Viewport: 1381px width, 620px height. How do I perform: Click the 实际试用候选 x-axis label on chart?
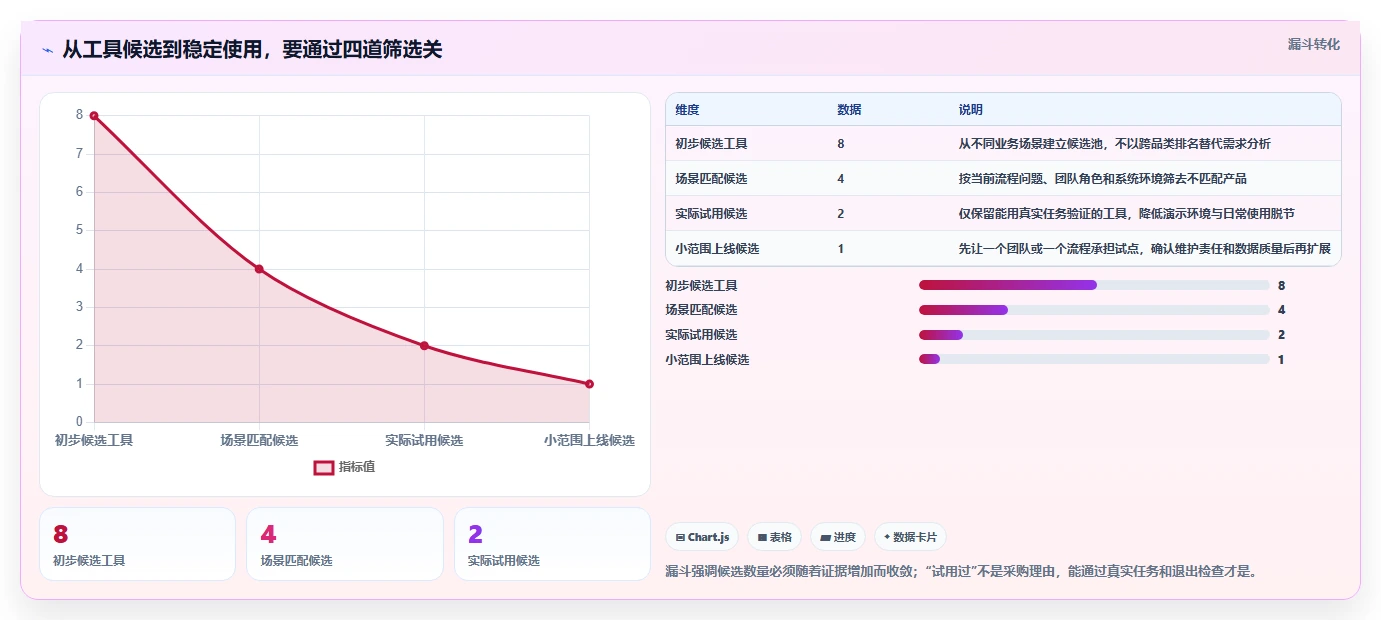coord(424,440)
